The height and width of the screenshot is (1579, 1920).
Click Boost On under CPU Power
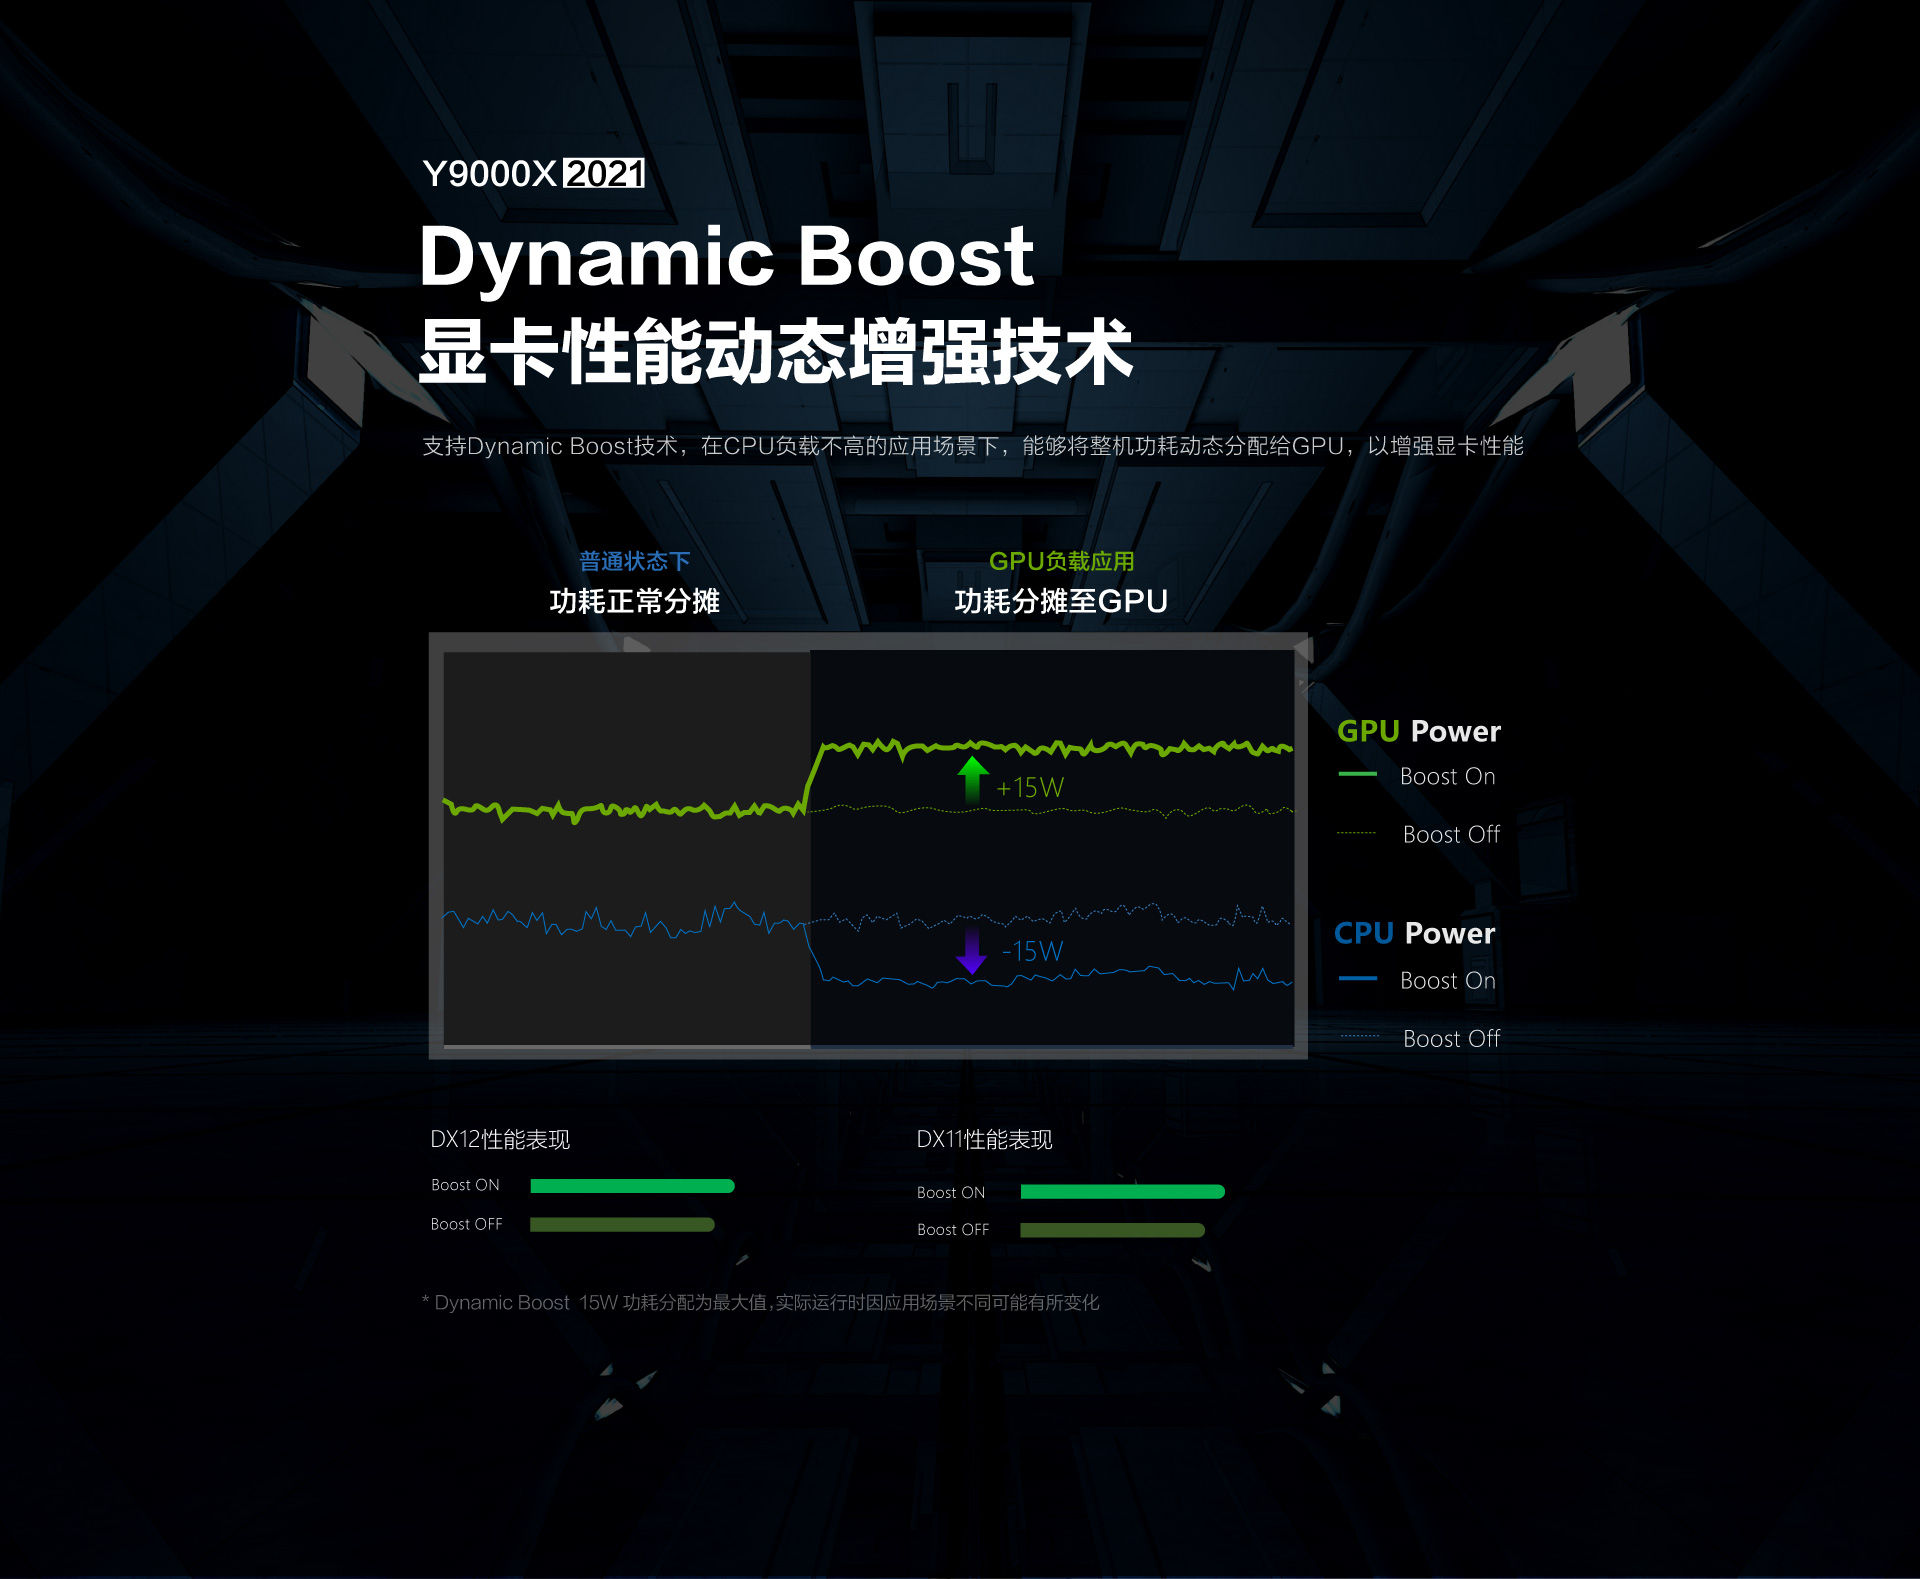point(1448,980)
